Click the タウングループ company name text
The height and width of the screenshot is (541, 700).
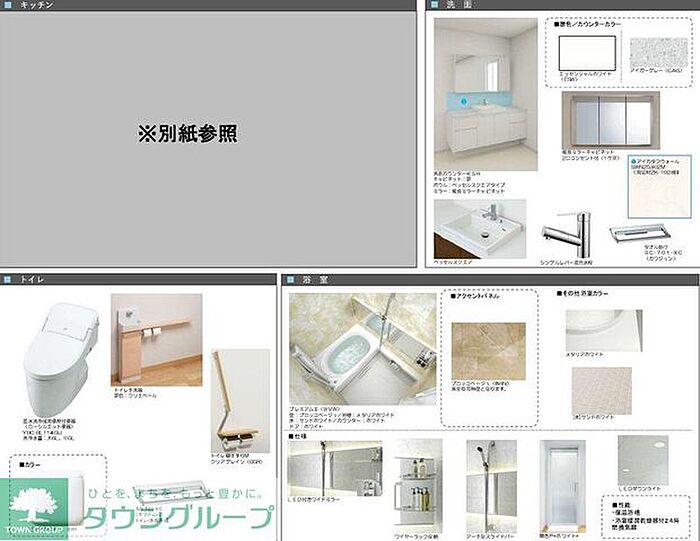point(178,518)
